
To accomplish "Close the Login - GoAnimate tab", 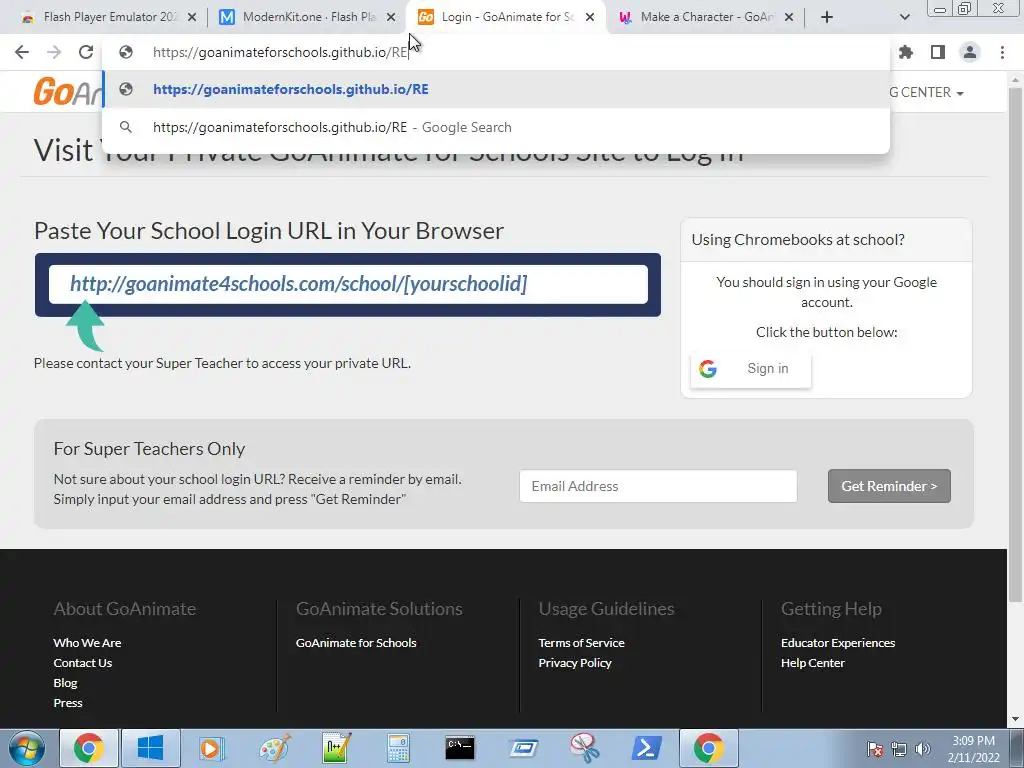I will [590, 17].
